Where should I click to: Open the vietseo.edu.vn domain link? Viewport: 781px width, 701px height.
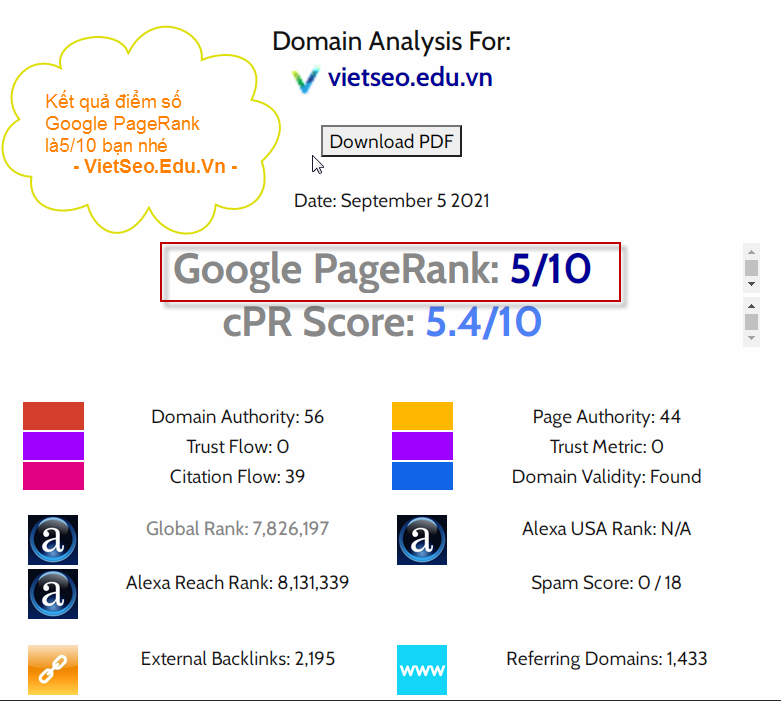(410, 78)
